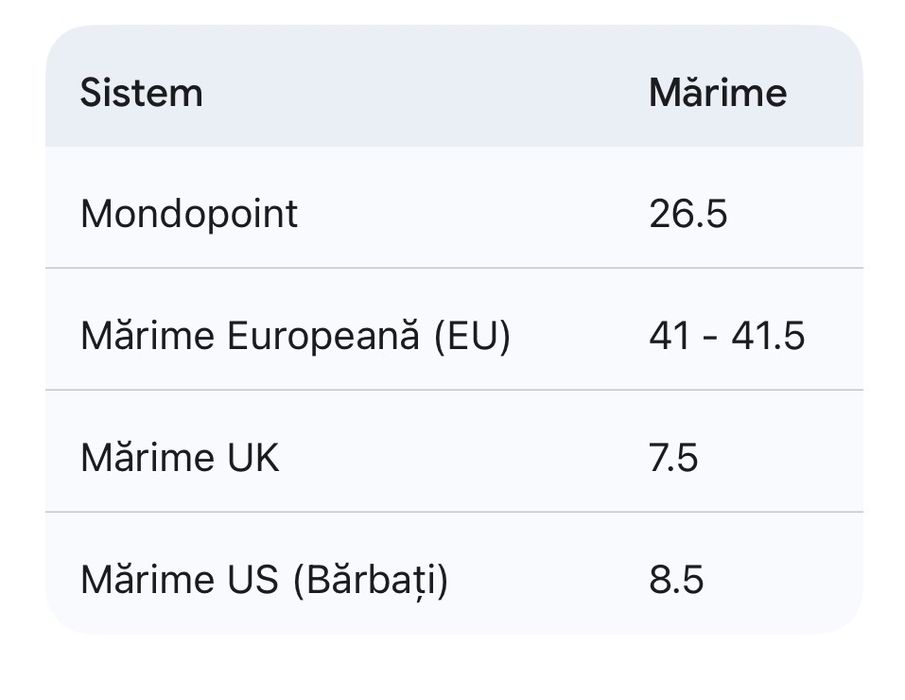The width and height of the screenshot is (905, 700).
Task: Click the UK size value 7.5
Action: click(x=673, y=458)
